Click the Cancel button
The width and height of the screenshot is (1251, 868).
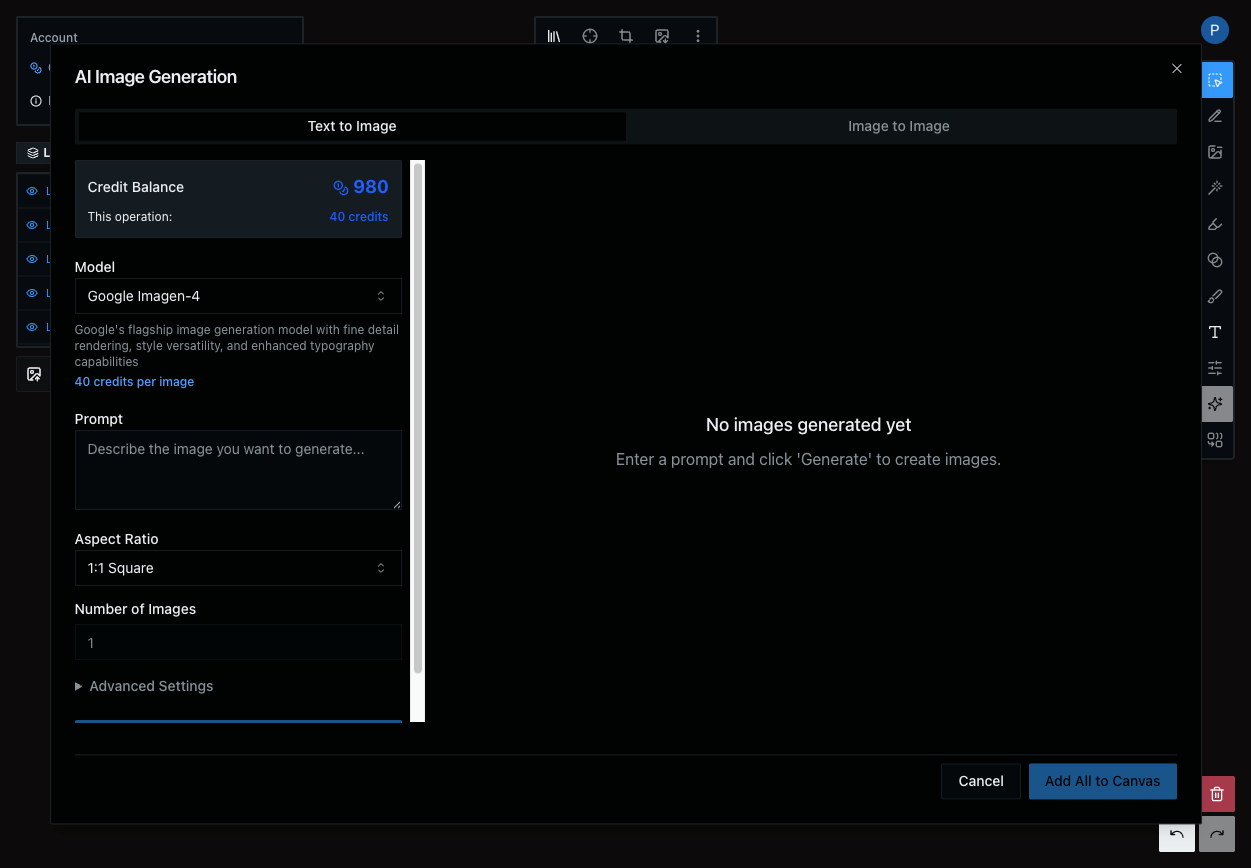(x=980, y=781)
